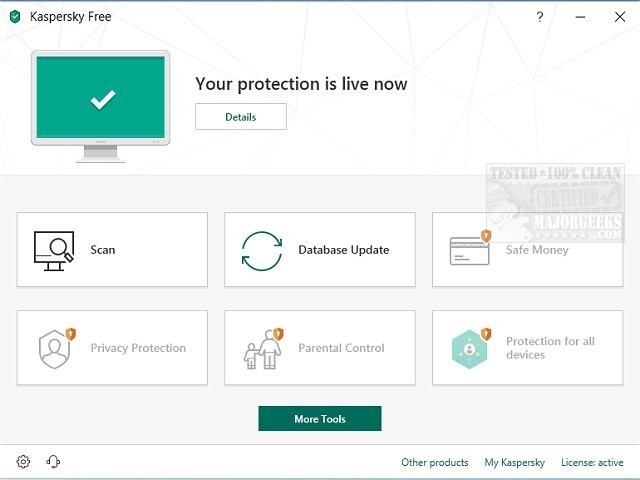
Task: Open settings with the gear icon
Action: click(x=23, y=462)
